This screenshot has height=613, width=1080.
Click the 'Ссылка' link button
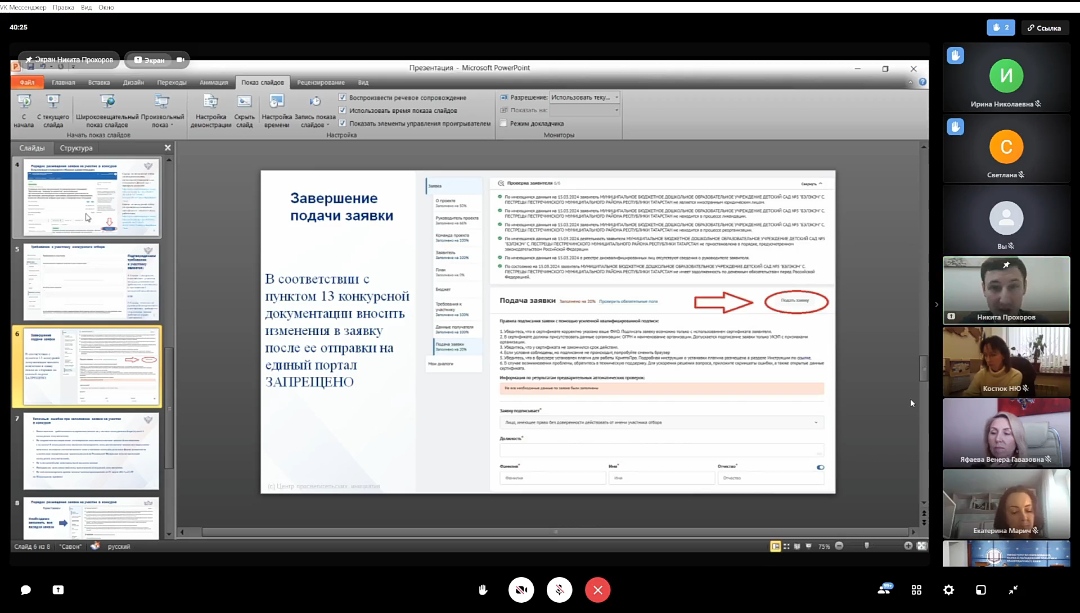point(1042,28)
